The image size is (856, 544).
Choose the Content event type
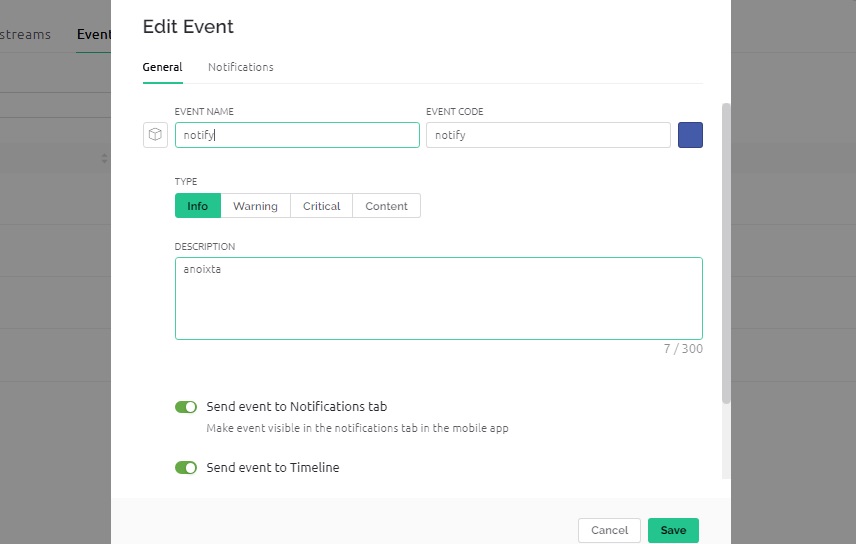tap(387, 206)
